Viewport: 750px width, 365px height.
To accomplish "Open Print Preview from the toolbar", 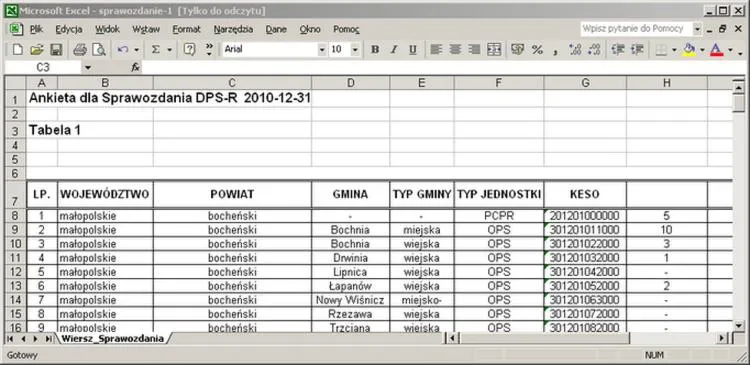I will point(99,49).
